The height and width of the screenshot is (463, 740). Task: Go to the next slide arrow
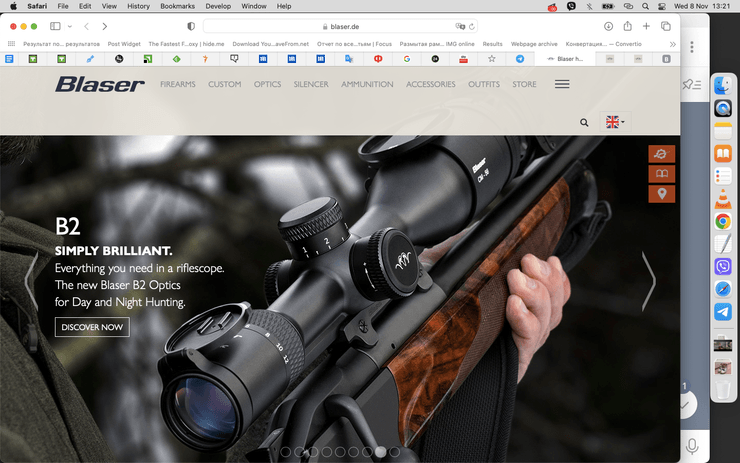649,281
